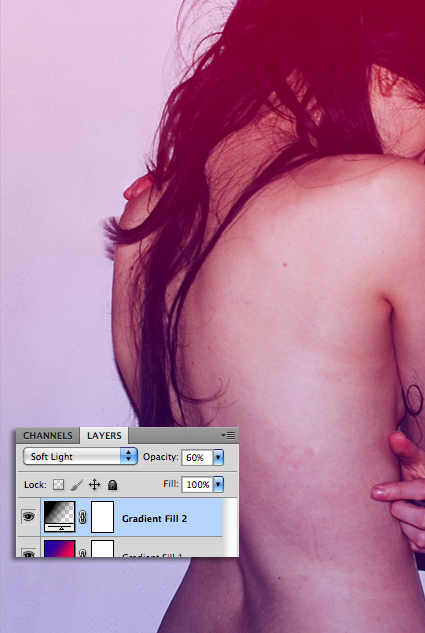Image resolution: width=425 pixels, height=633 pixels.
Task: Unlink the Gradient Fill 2 mask chain icon
Action: [83, 517]
